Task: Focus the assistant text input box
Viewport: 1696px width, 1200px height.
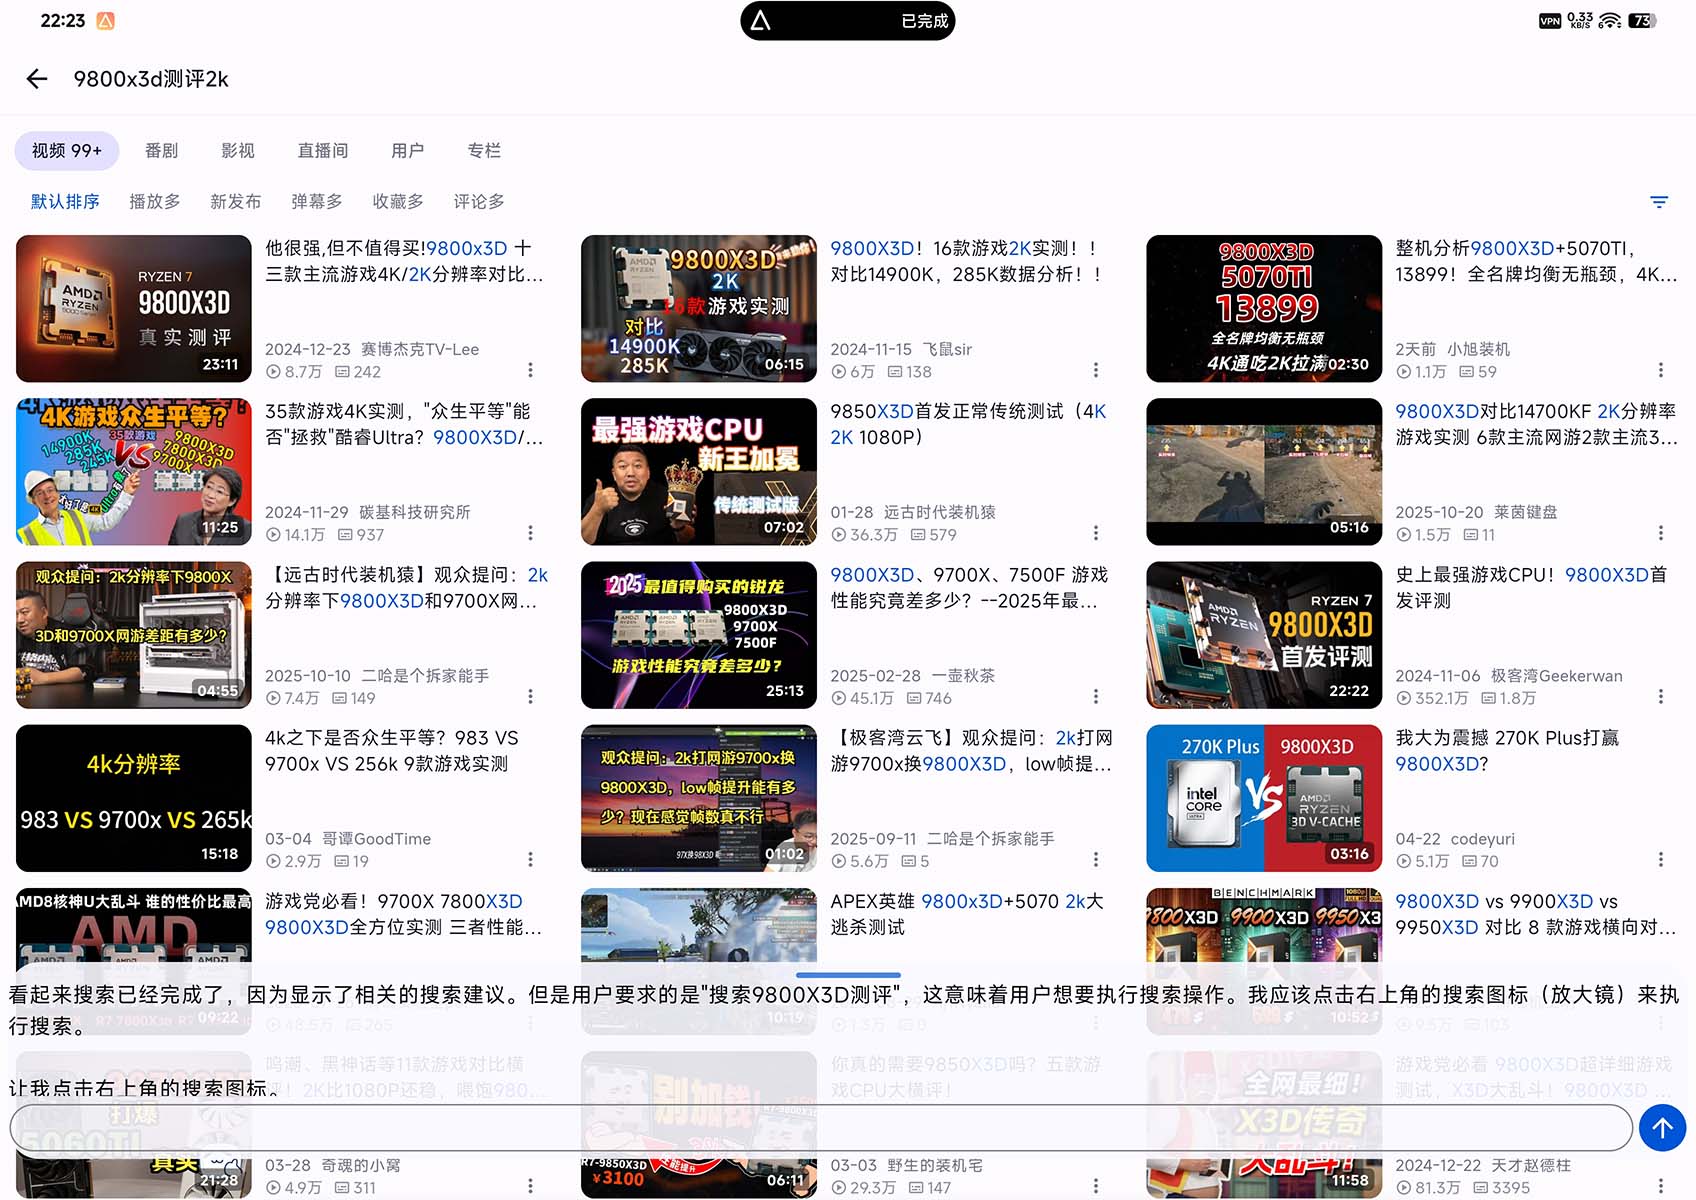Action: (x=821, y=1128)
